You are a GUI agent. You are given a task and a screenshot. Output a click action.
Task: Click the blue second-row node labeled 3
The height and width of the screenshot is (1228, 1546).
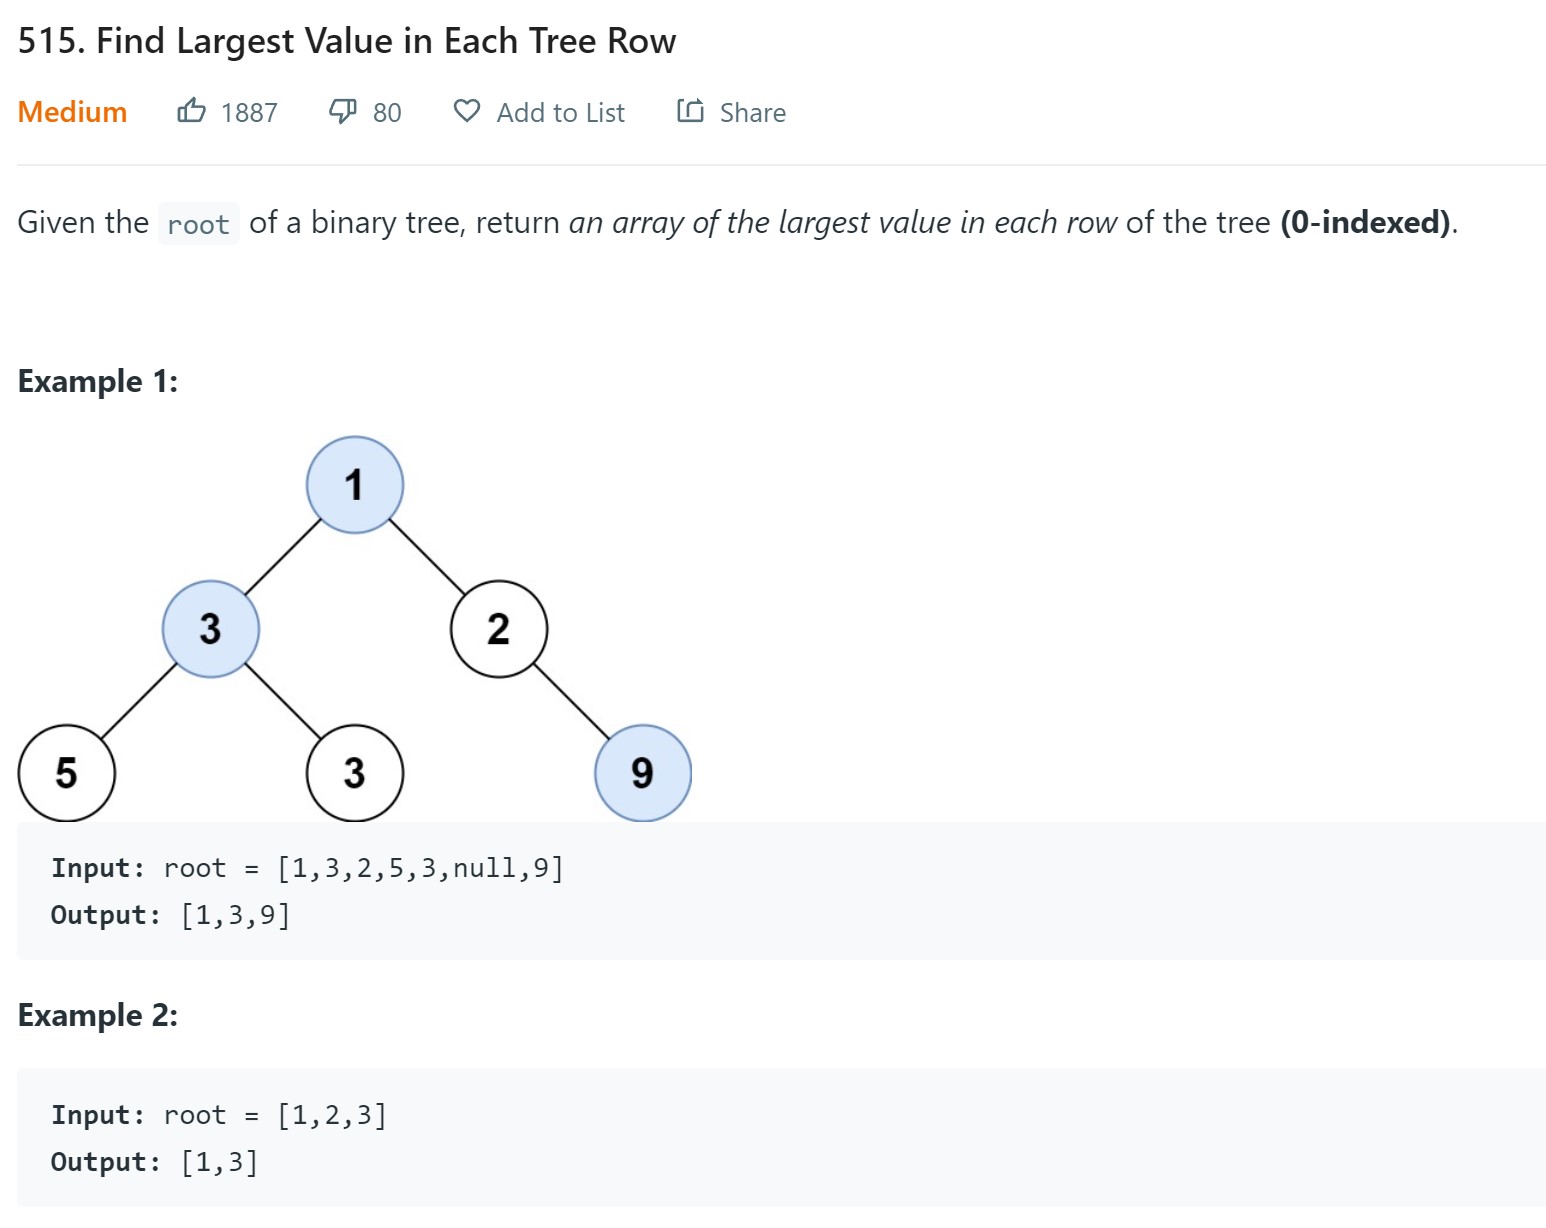211,629
